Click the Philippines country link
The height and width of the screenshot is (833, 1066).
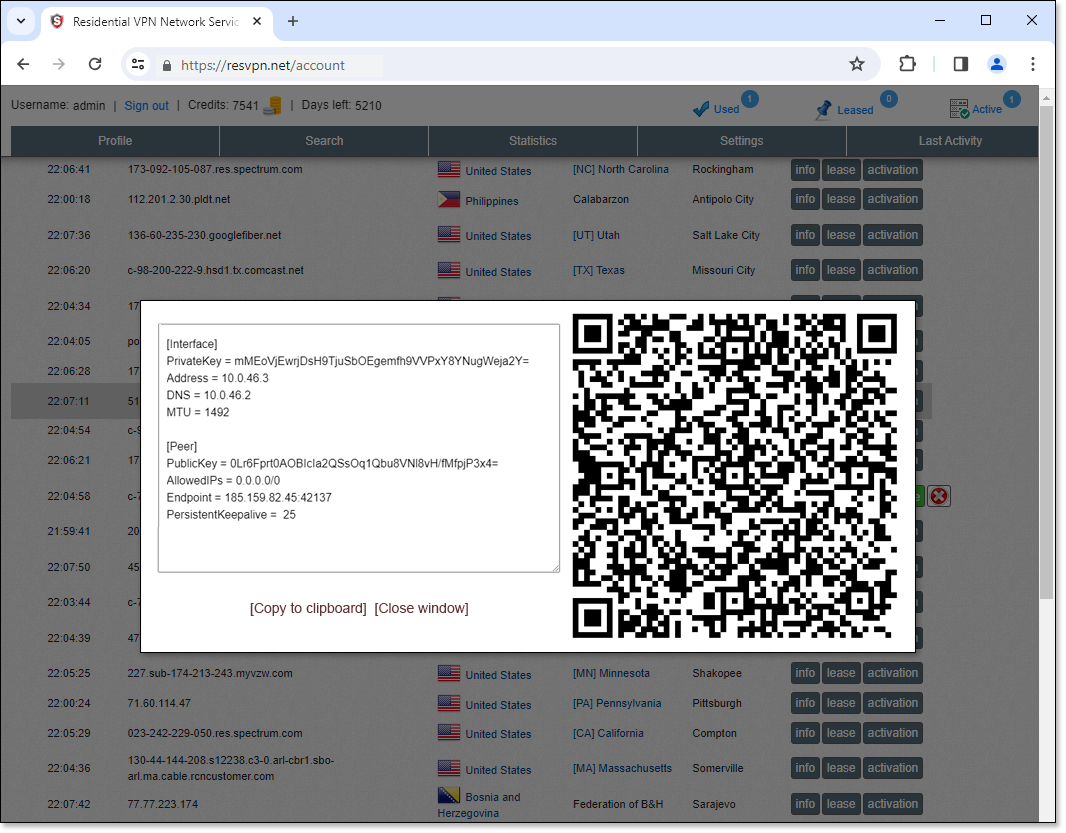click(x=492, y=201)
